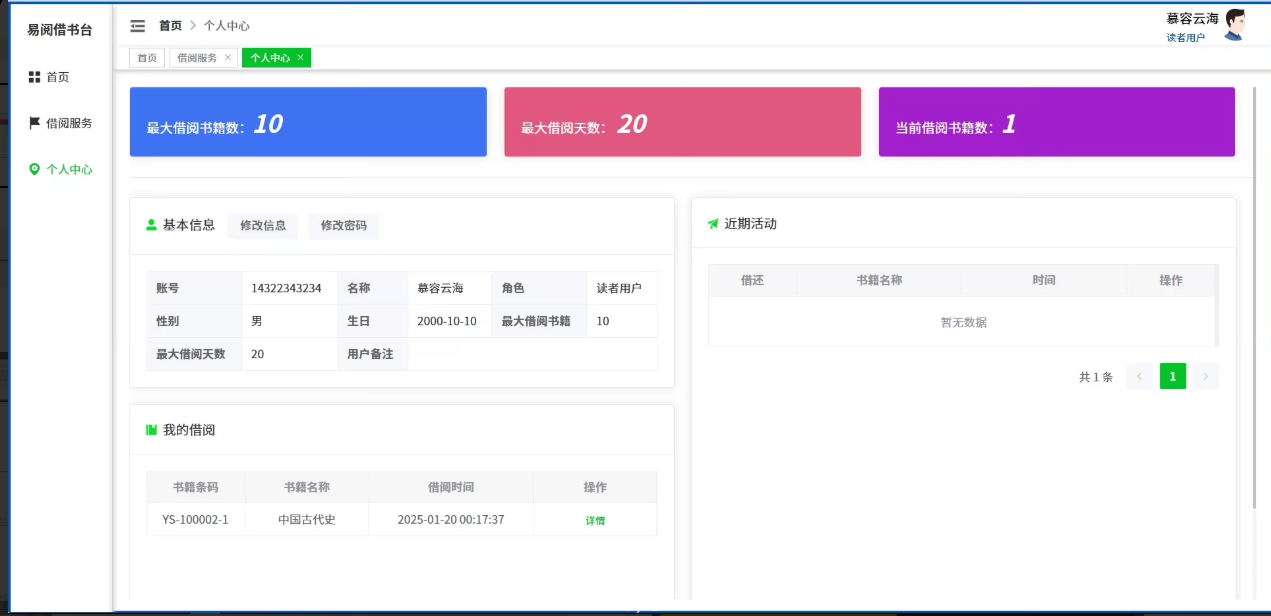Click the 时间 column header in 近期活动
1271x616 pixels.
[1044, 280]
